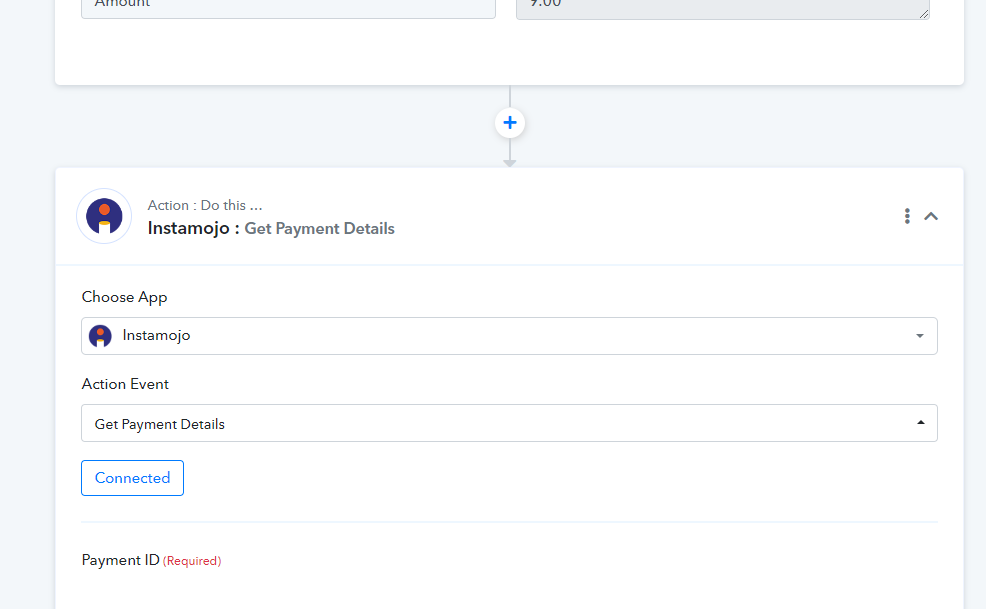Click the Action Event label
Viewport: 986px width, 609px height.
tap(125, 384)
